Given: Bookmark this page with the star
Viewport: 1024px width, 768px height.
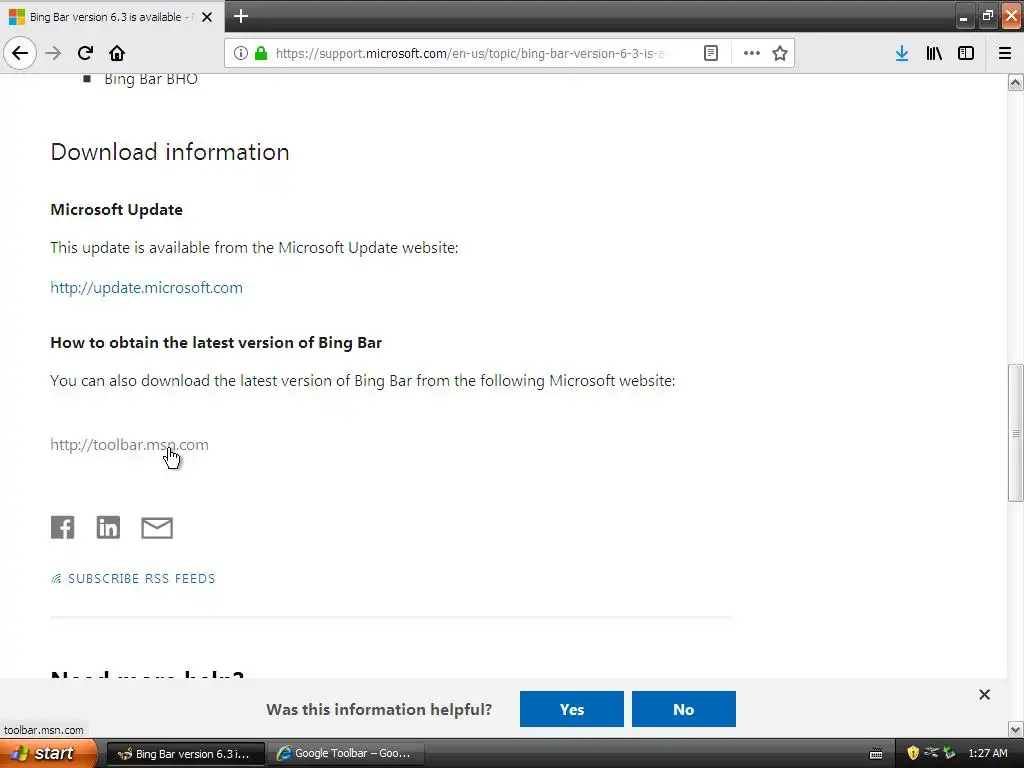Looking at the screenshot, I should pyautogui.click(x=780, y=53).
